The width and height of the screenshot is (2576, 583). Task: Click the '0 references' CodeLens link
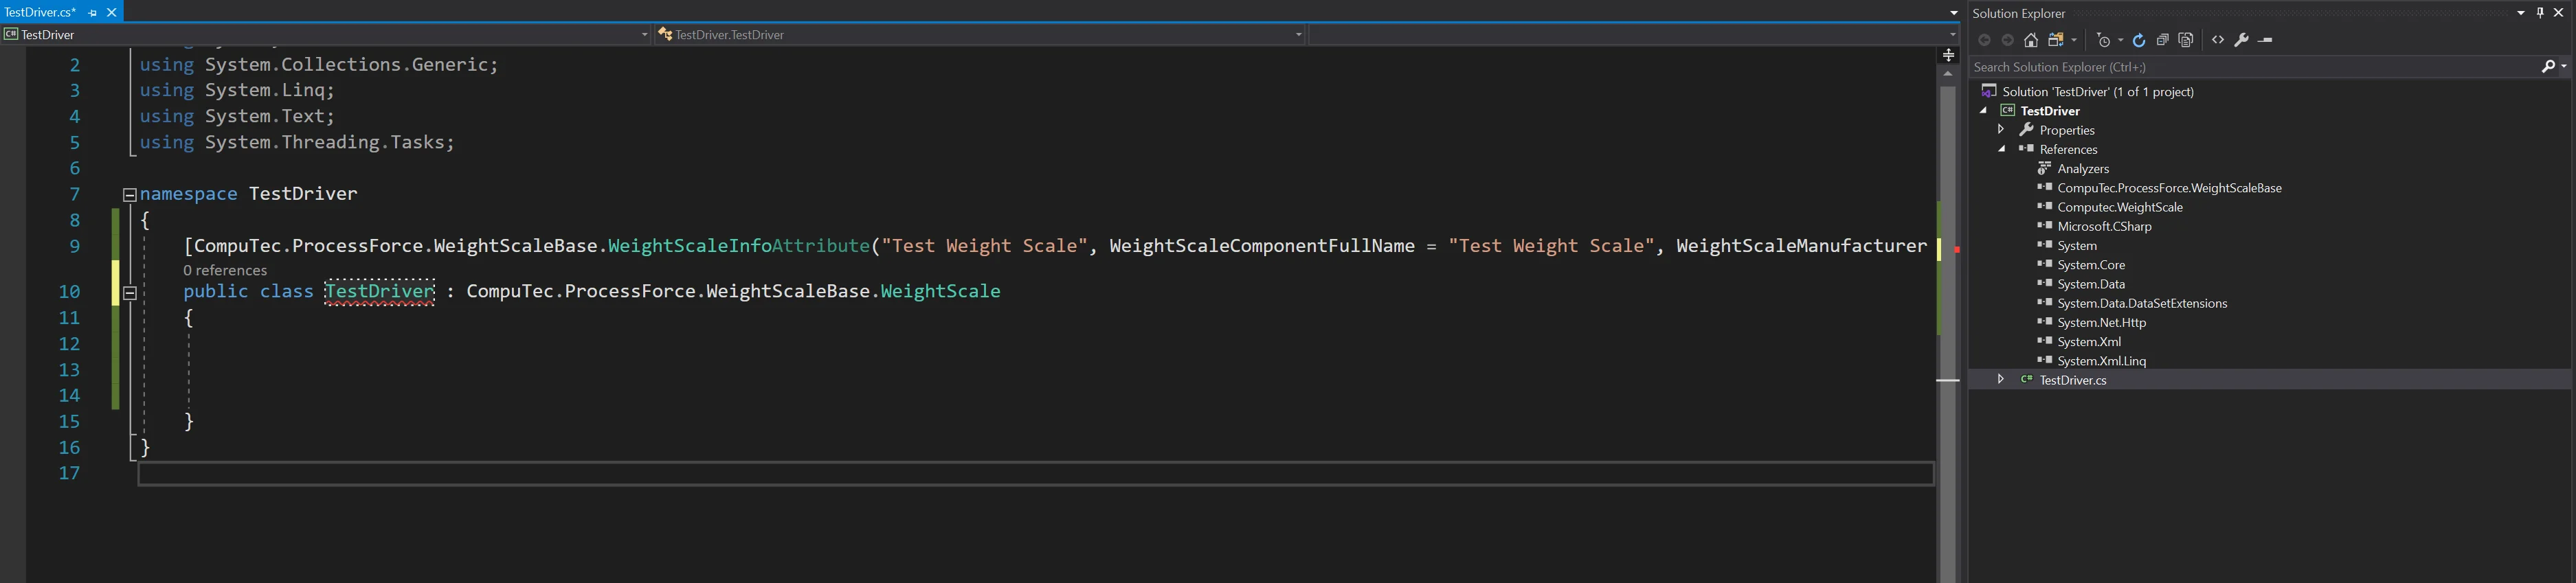point(225,270)
